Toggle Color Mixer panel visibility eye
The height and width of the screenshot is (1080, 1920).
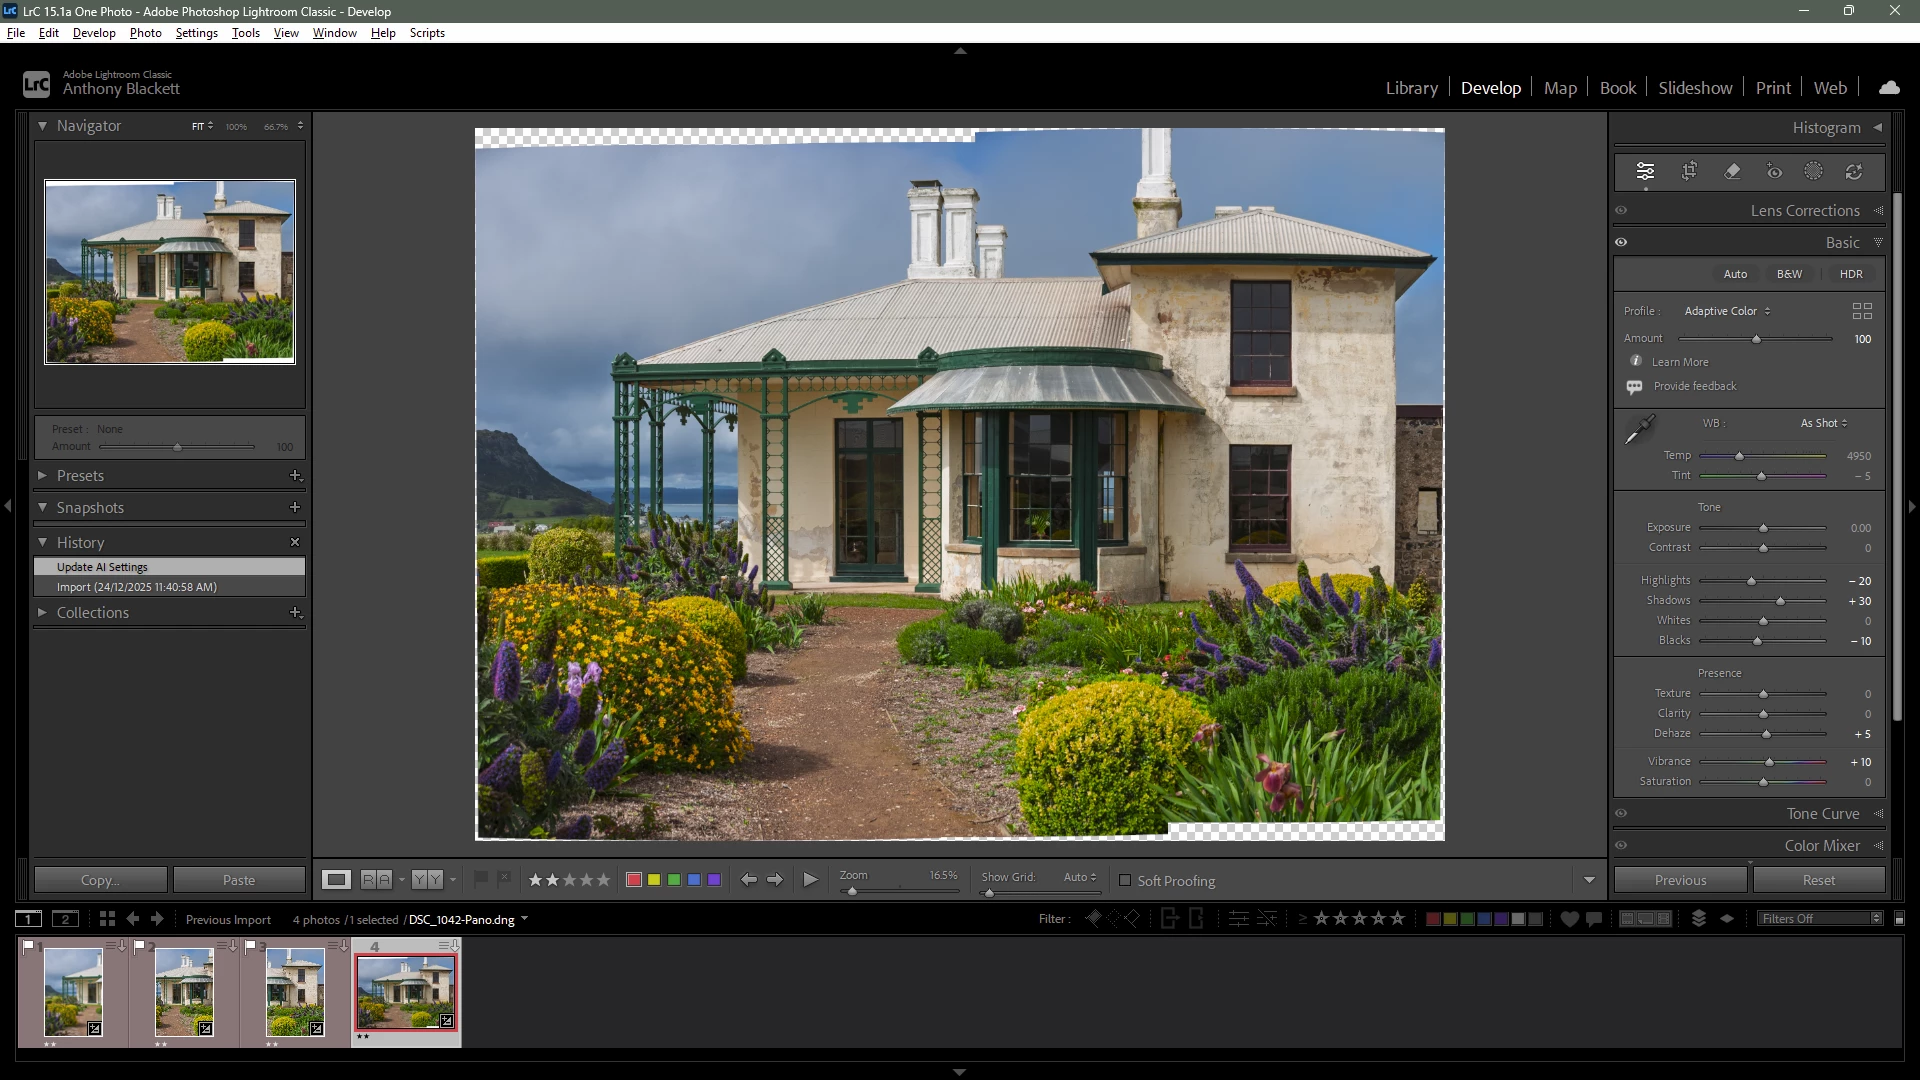tap(1621, 846)
